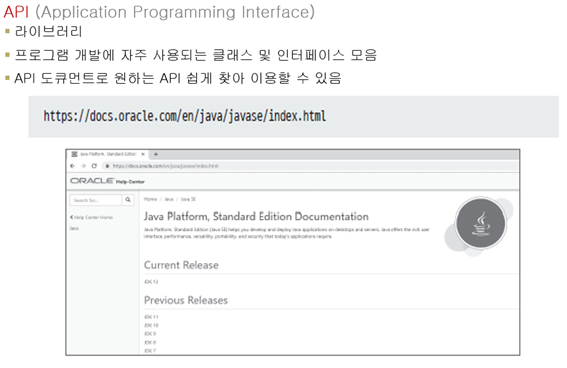Click the Java coffee cup logo

tap(481, 224)
